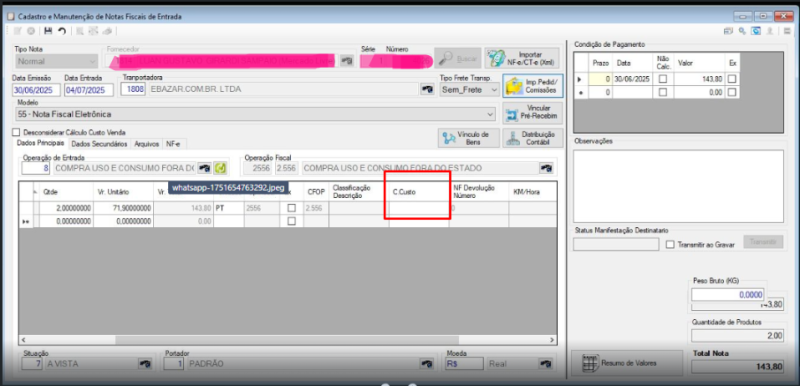Click the greyed edit note toolbar icon

pyautogui.click(x=18, y=31)
